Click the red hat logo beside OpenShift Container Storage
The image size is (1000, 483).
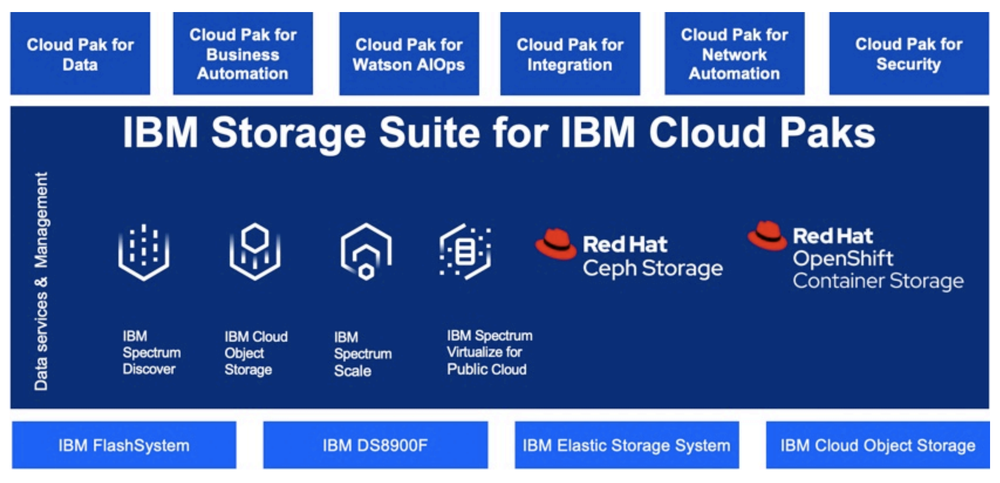pos(768,236)
